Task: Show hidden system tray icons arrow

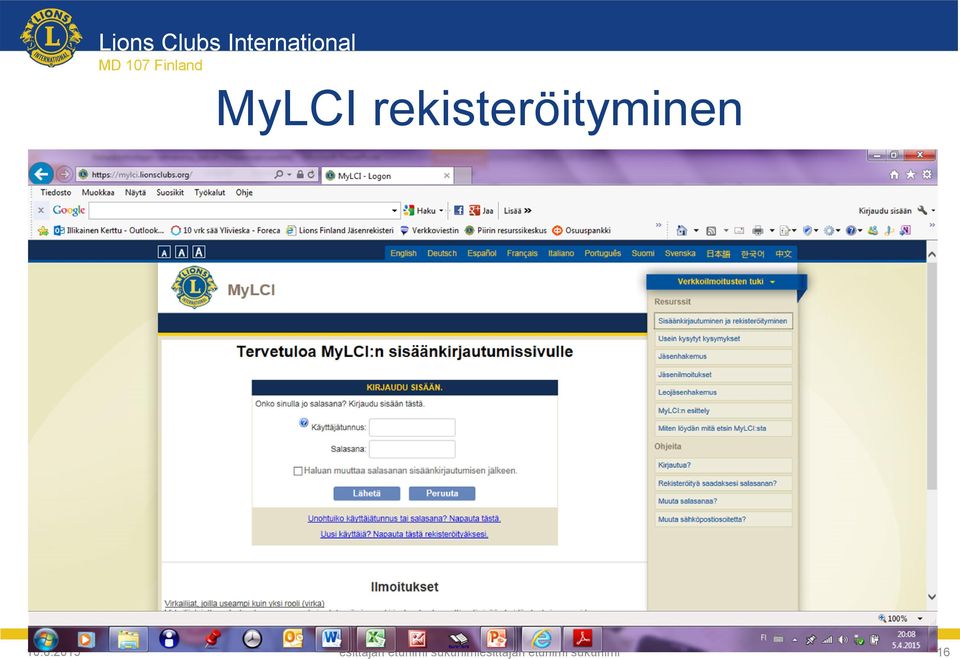Action: click(x=795, y=639)
